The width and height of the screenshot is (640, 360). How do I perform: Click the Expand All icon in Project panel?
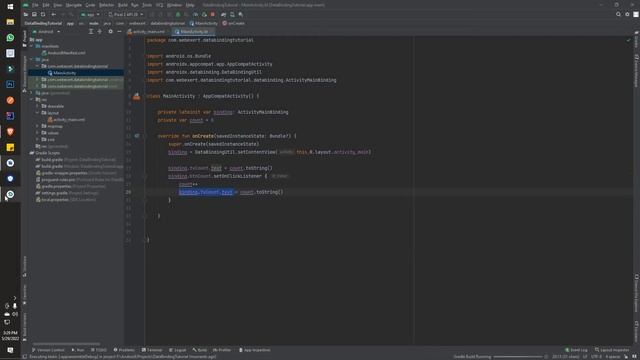(91, 31)
